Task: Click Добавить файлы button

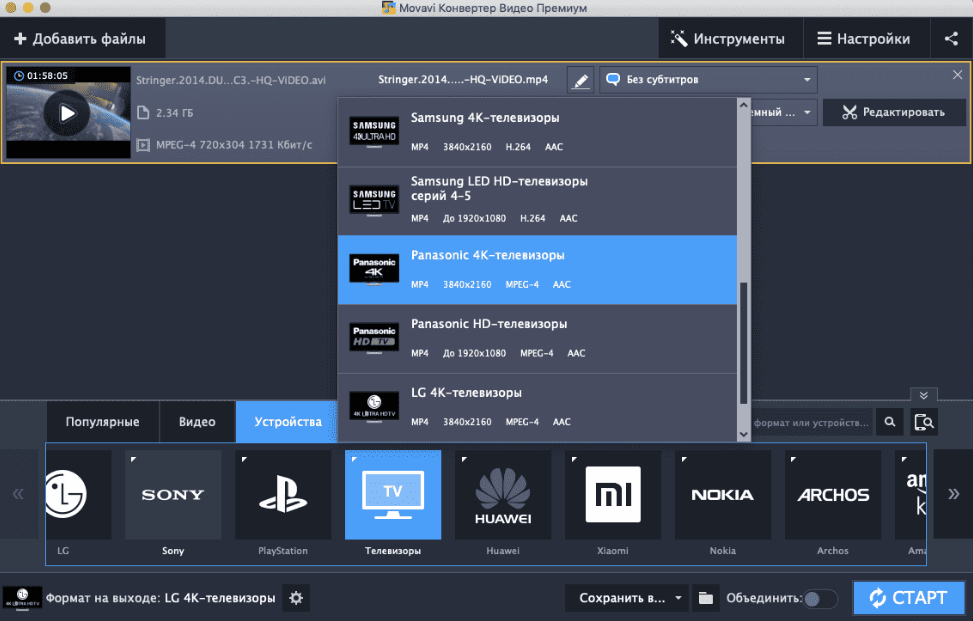Action: (x=80, y=39)
